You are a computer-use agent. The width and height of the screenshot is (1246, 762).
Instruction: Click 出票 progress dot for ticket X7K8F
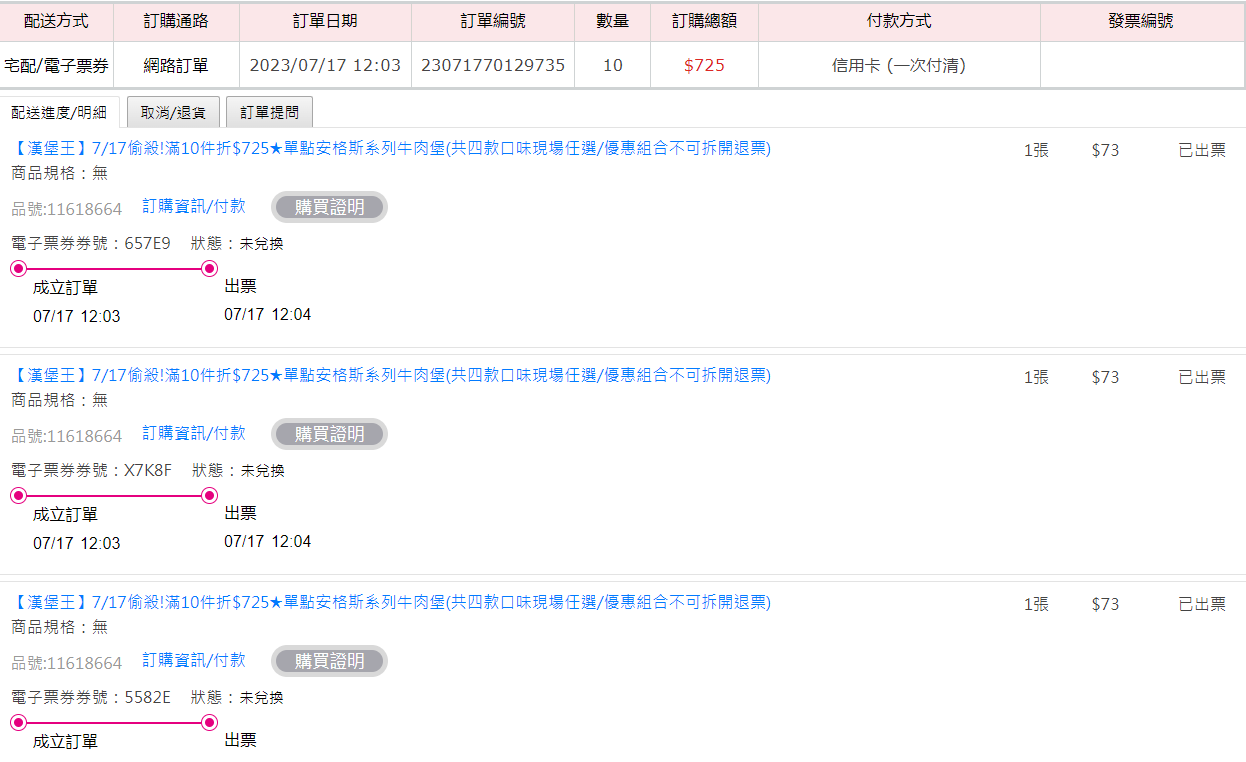point(209,495)
